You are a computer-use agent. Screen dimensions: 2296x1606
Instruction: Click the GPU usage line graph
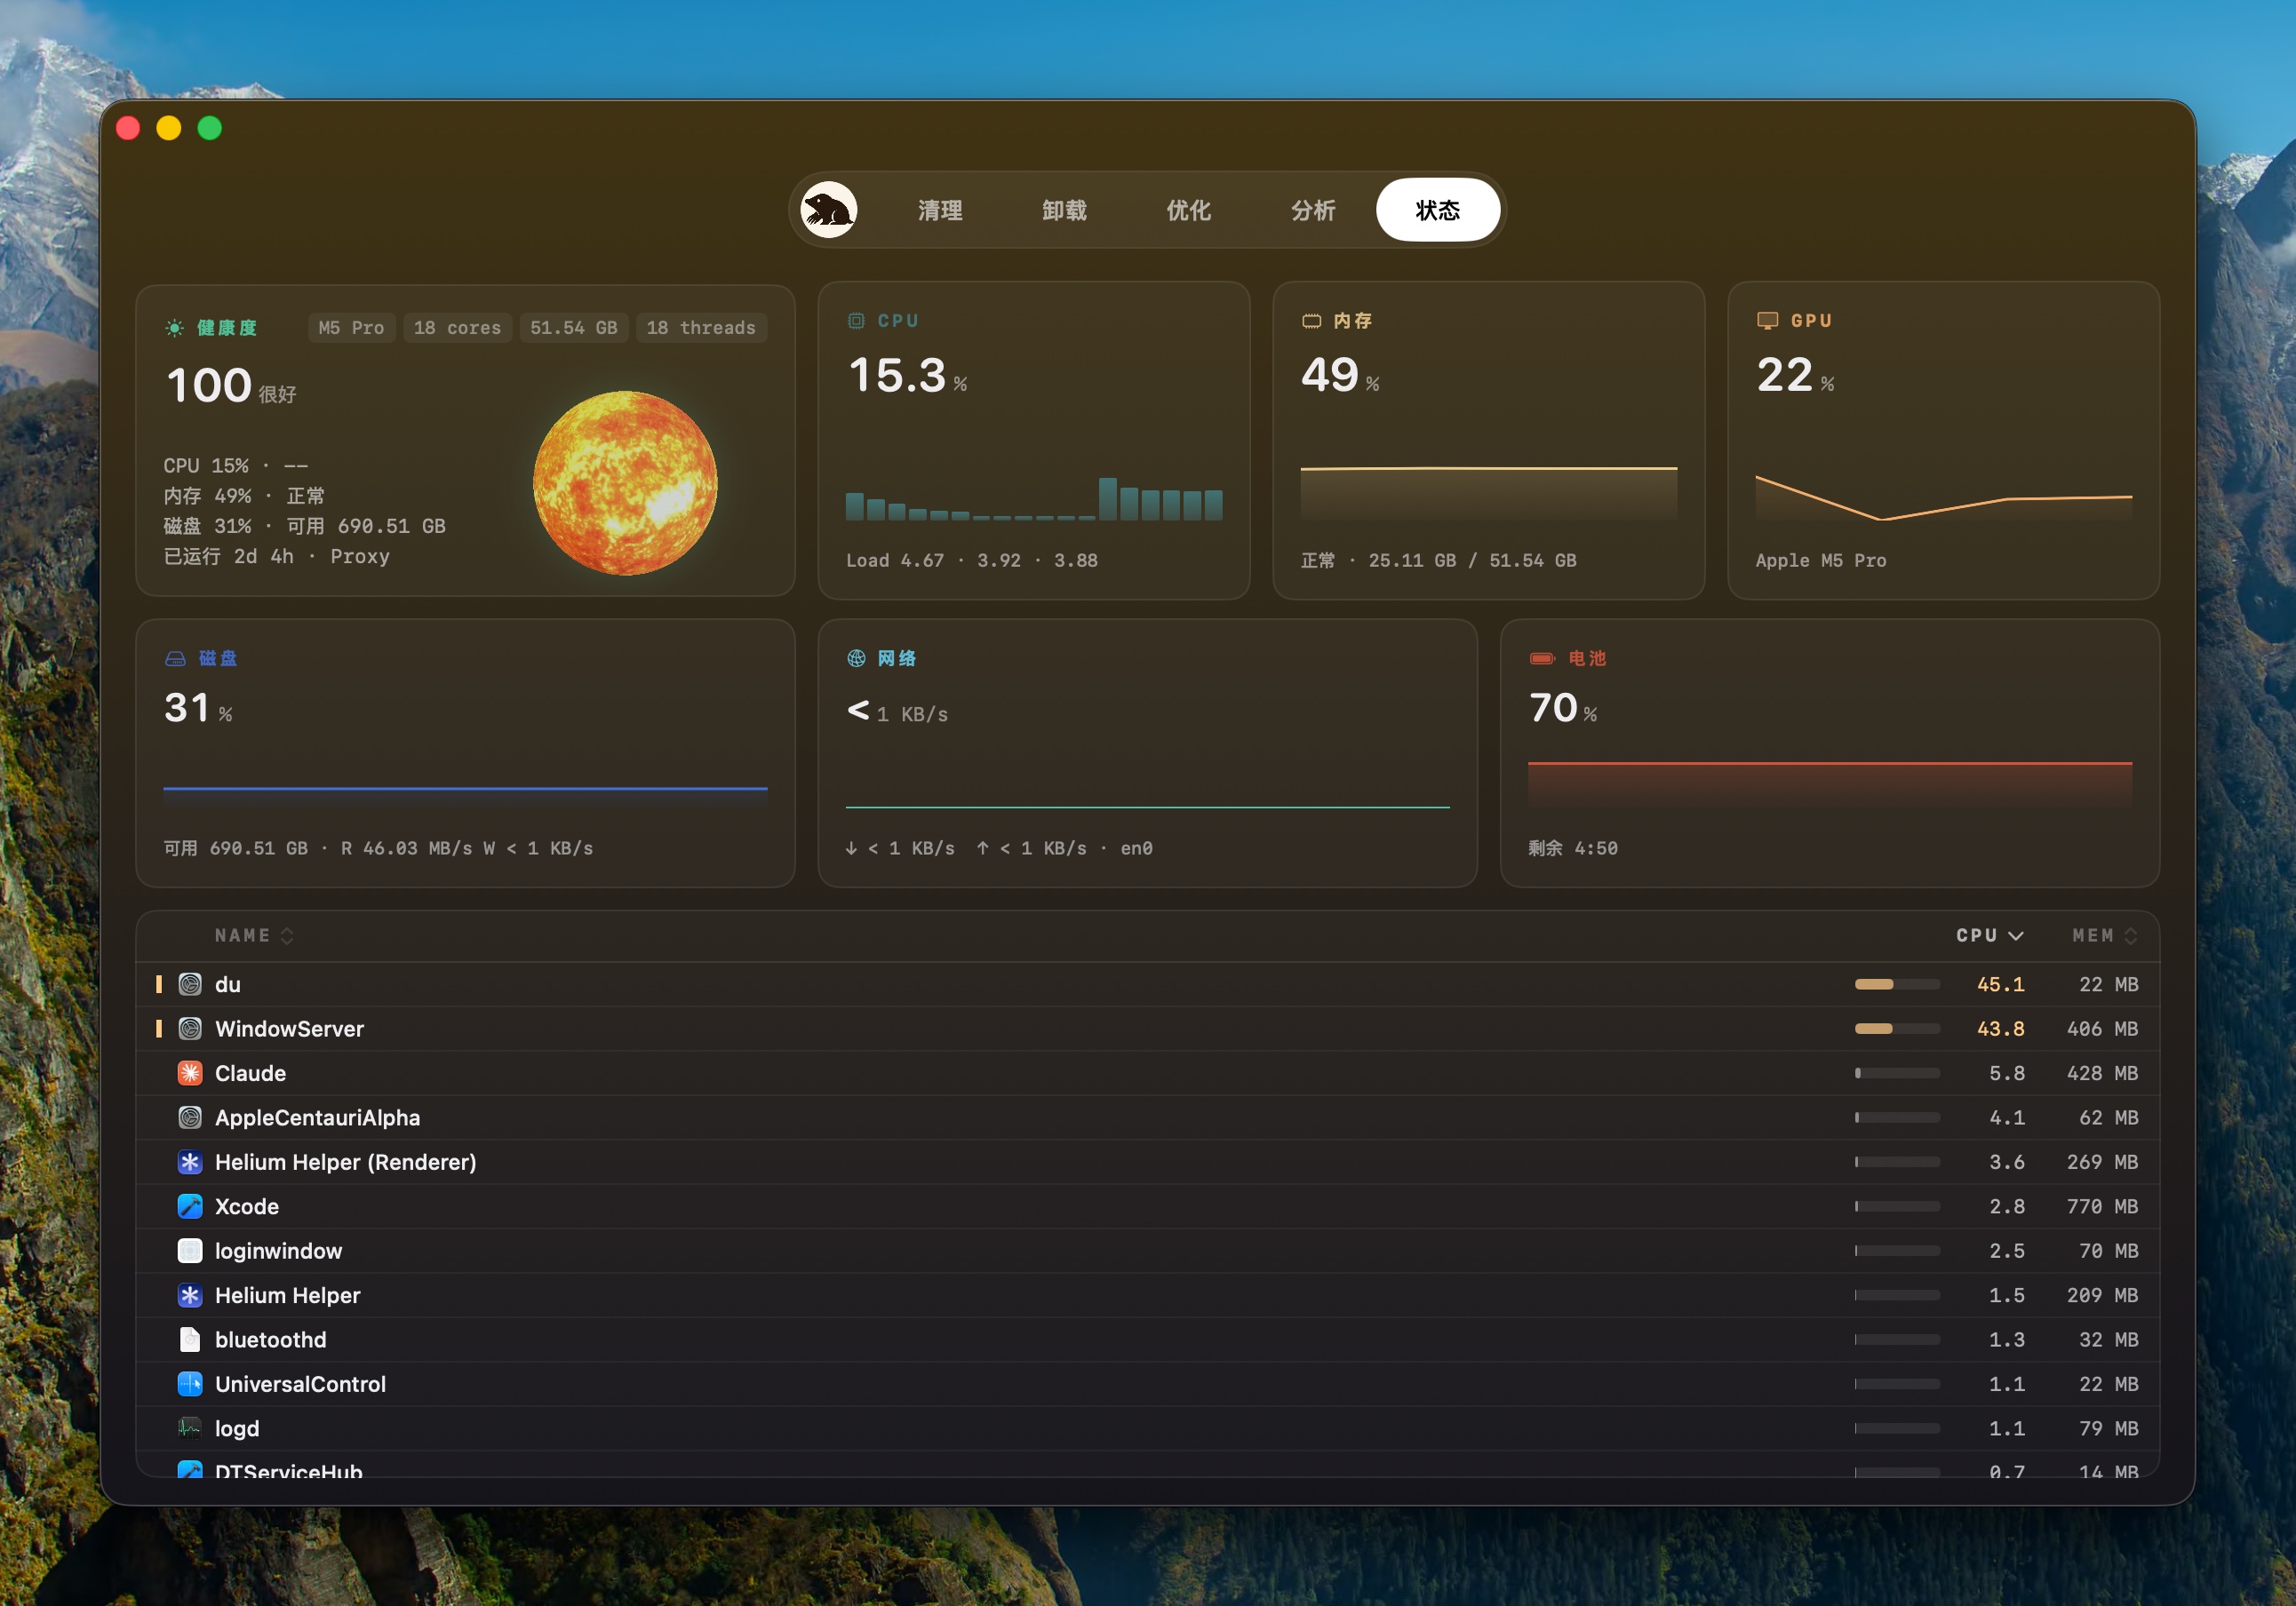1944,497
